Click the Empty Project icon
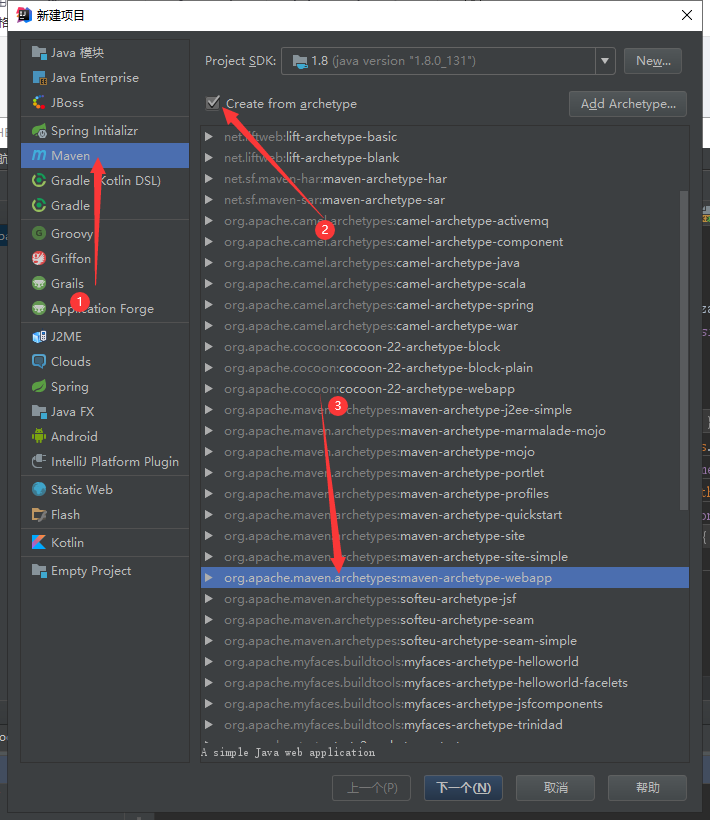The height and width of the screenshot is (820, 710). tap(39, 571)
